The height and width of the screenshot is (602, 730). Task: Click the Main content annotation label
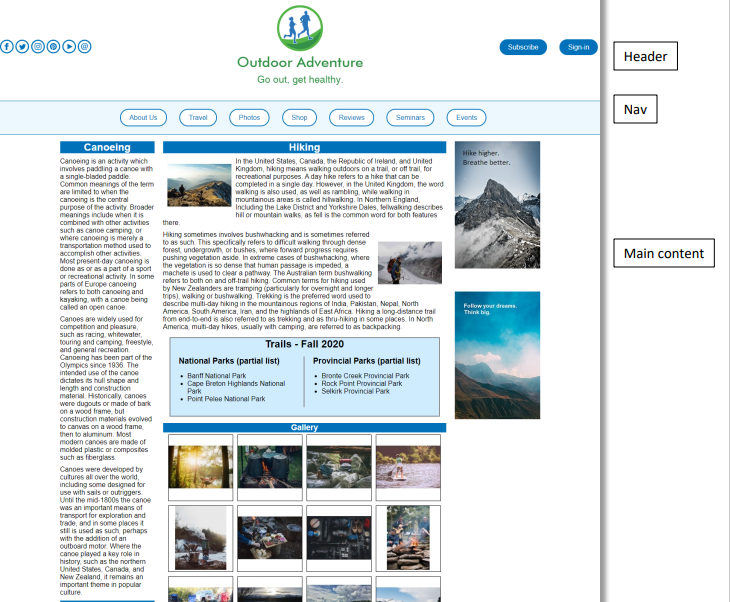coord(663,253)
